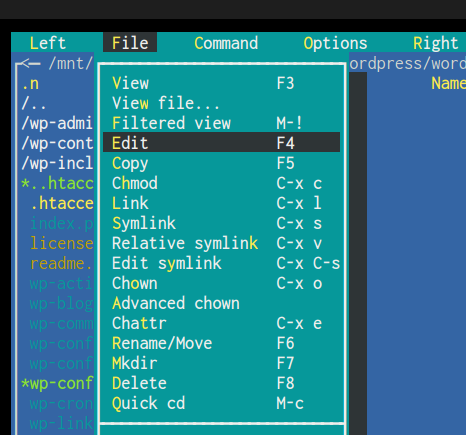
Task: Open the Options menu
Action: pos(335,43)
